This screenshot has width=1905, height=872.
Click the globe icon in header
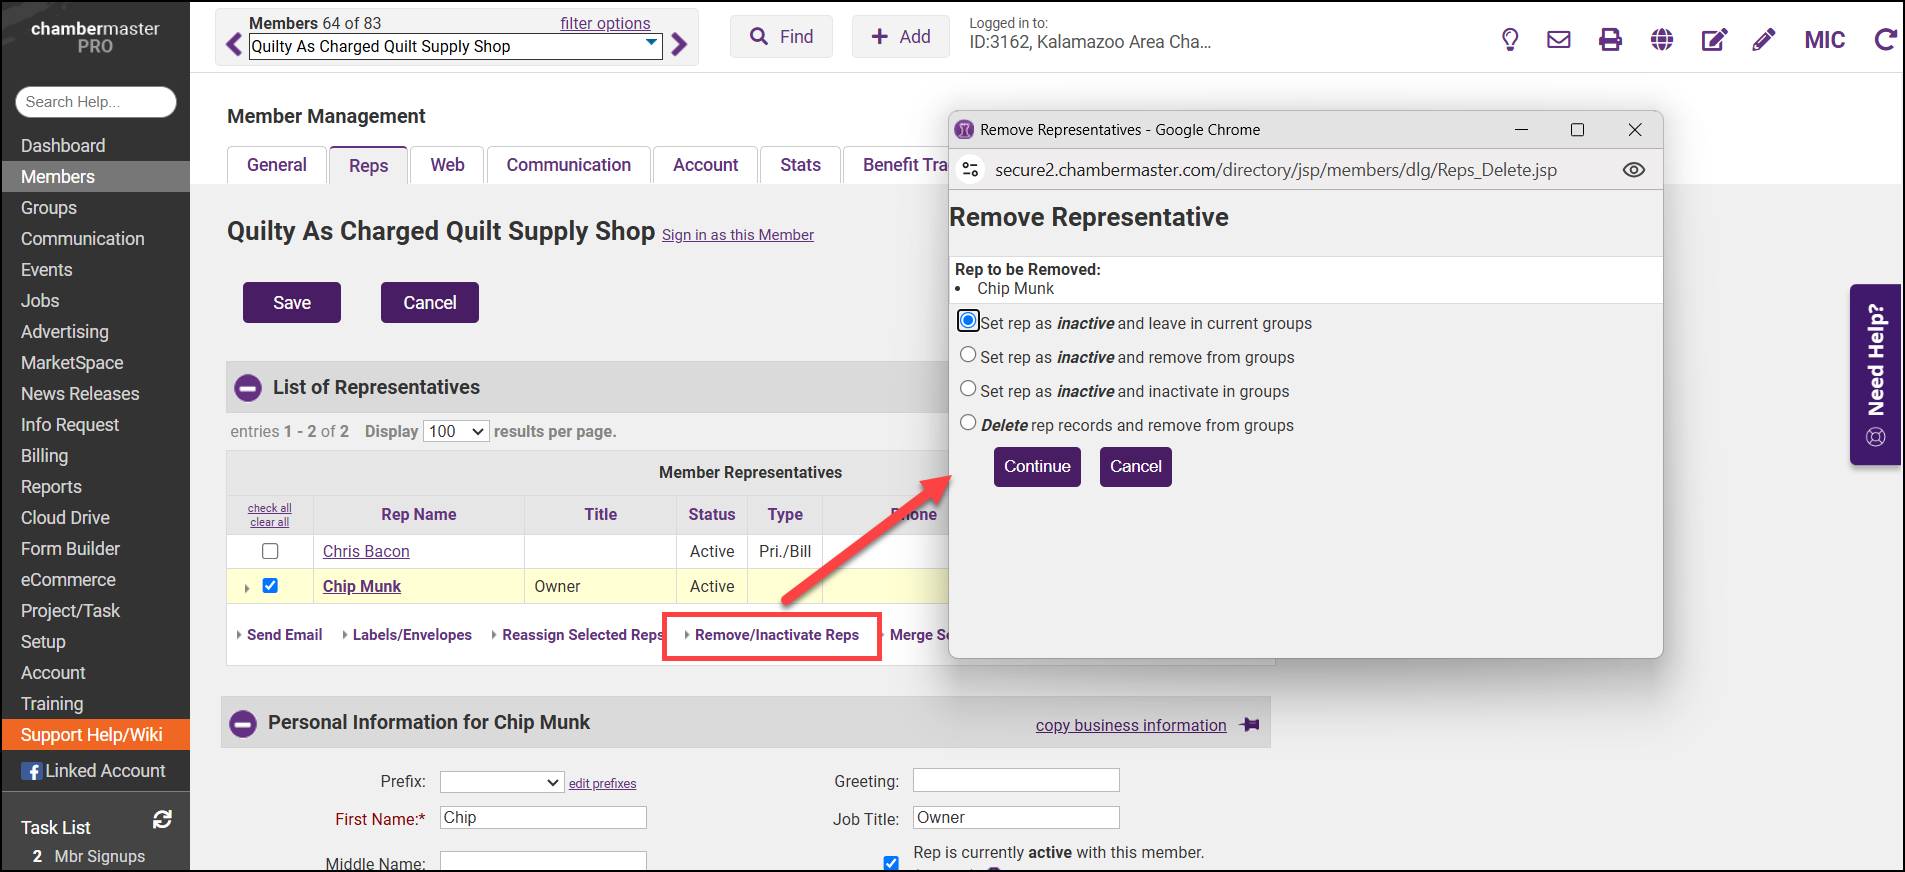point(1661,39)
